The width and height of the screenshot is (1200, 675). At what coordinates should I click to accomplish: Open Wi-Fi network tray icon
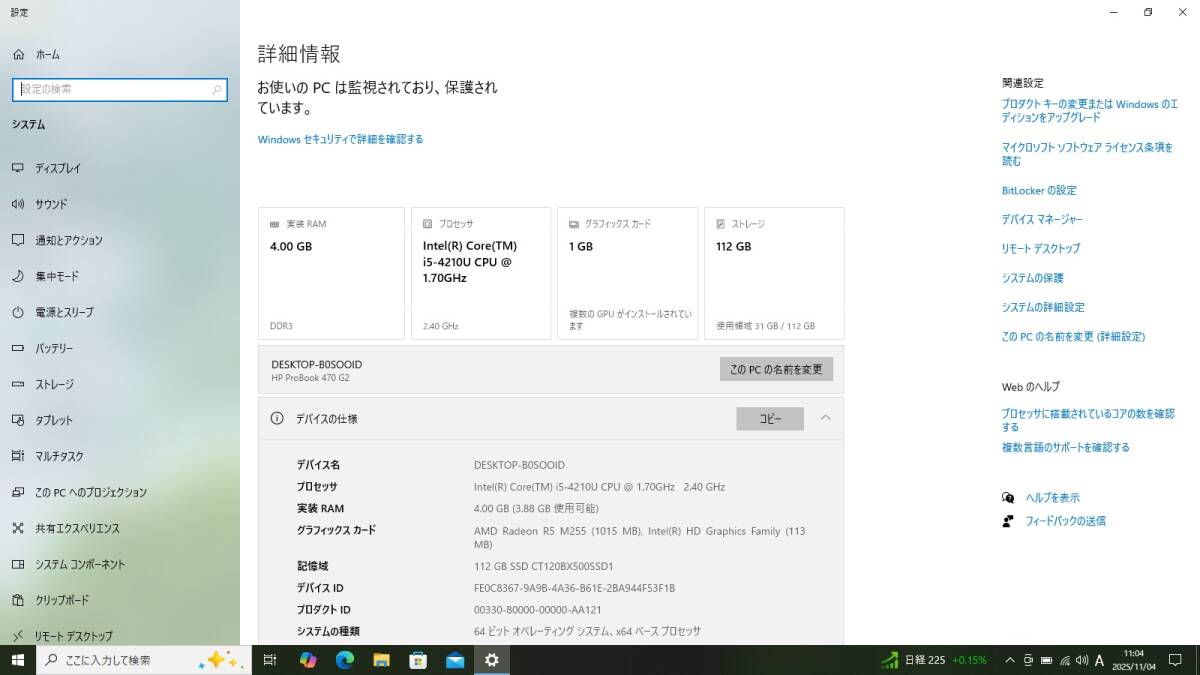(x=1065, y=660)
